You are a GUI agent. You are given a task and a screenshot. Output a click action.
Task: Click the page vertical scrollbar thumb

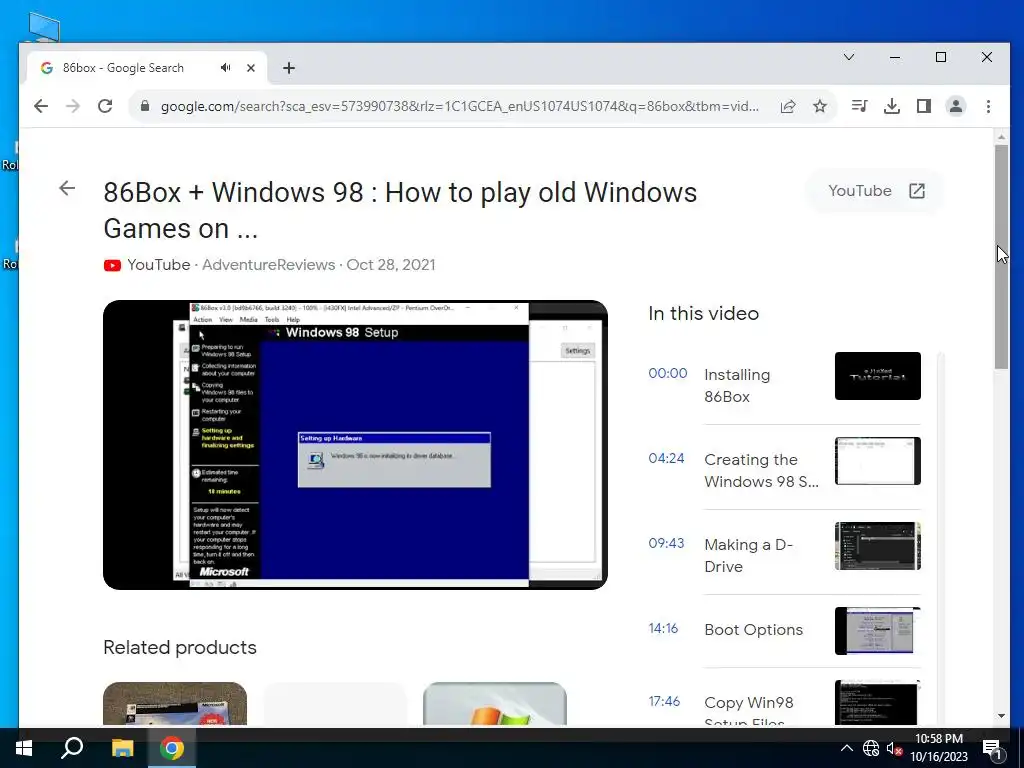[1001, 257]
